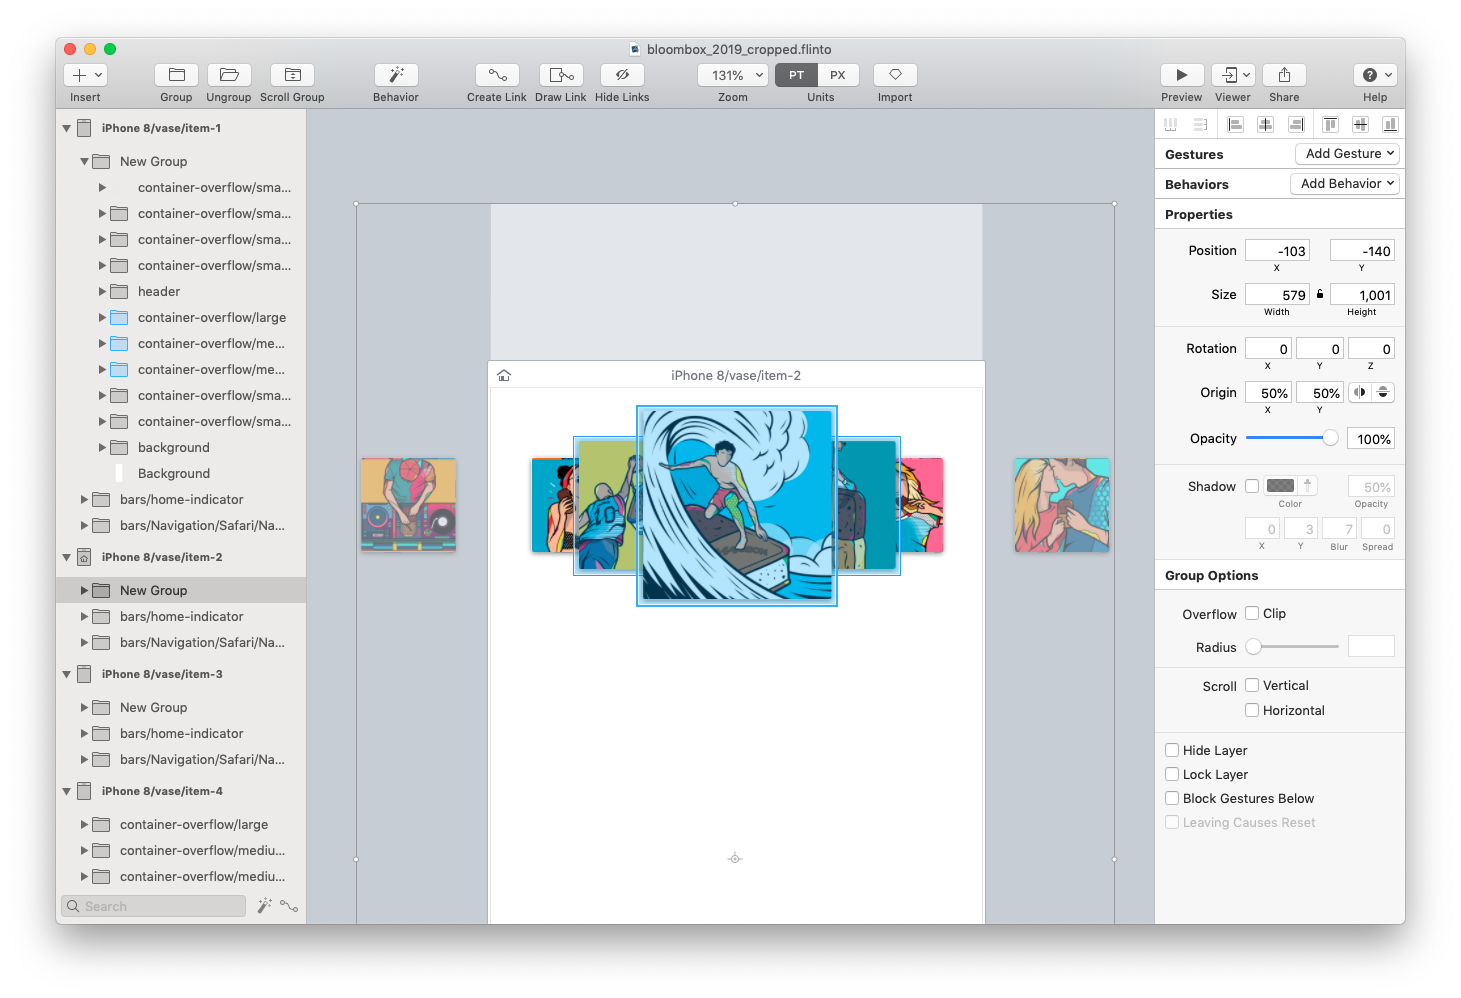Viewport: 1461px width, 998px height.
Task: Open the Add Behavior dropdown
Action: (1344, 183)
